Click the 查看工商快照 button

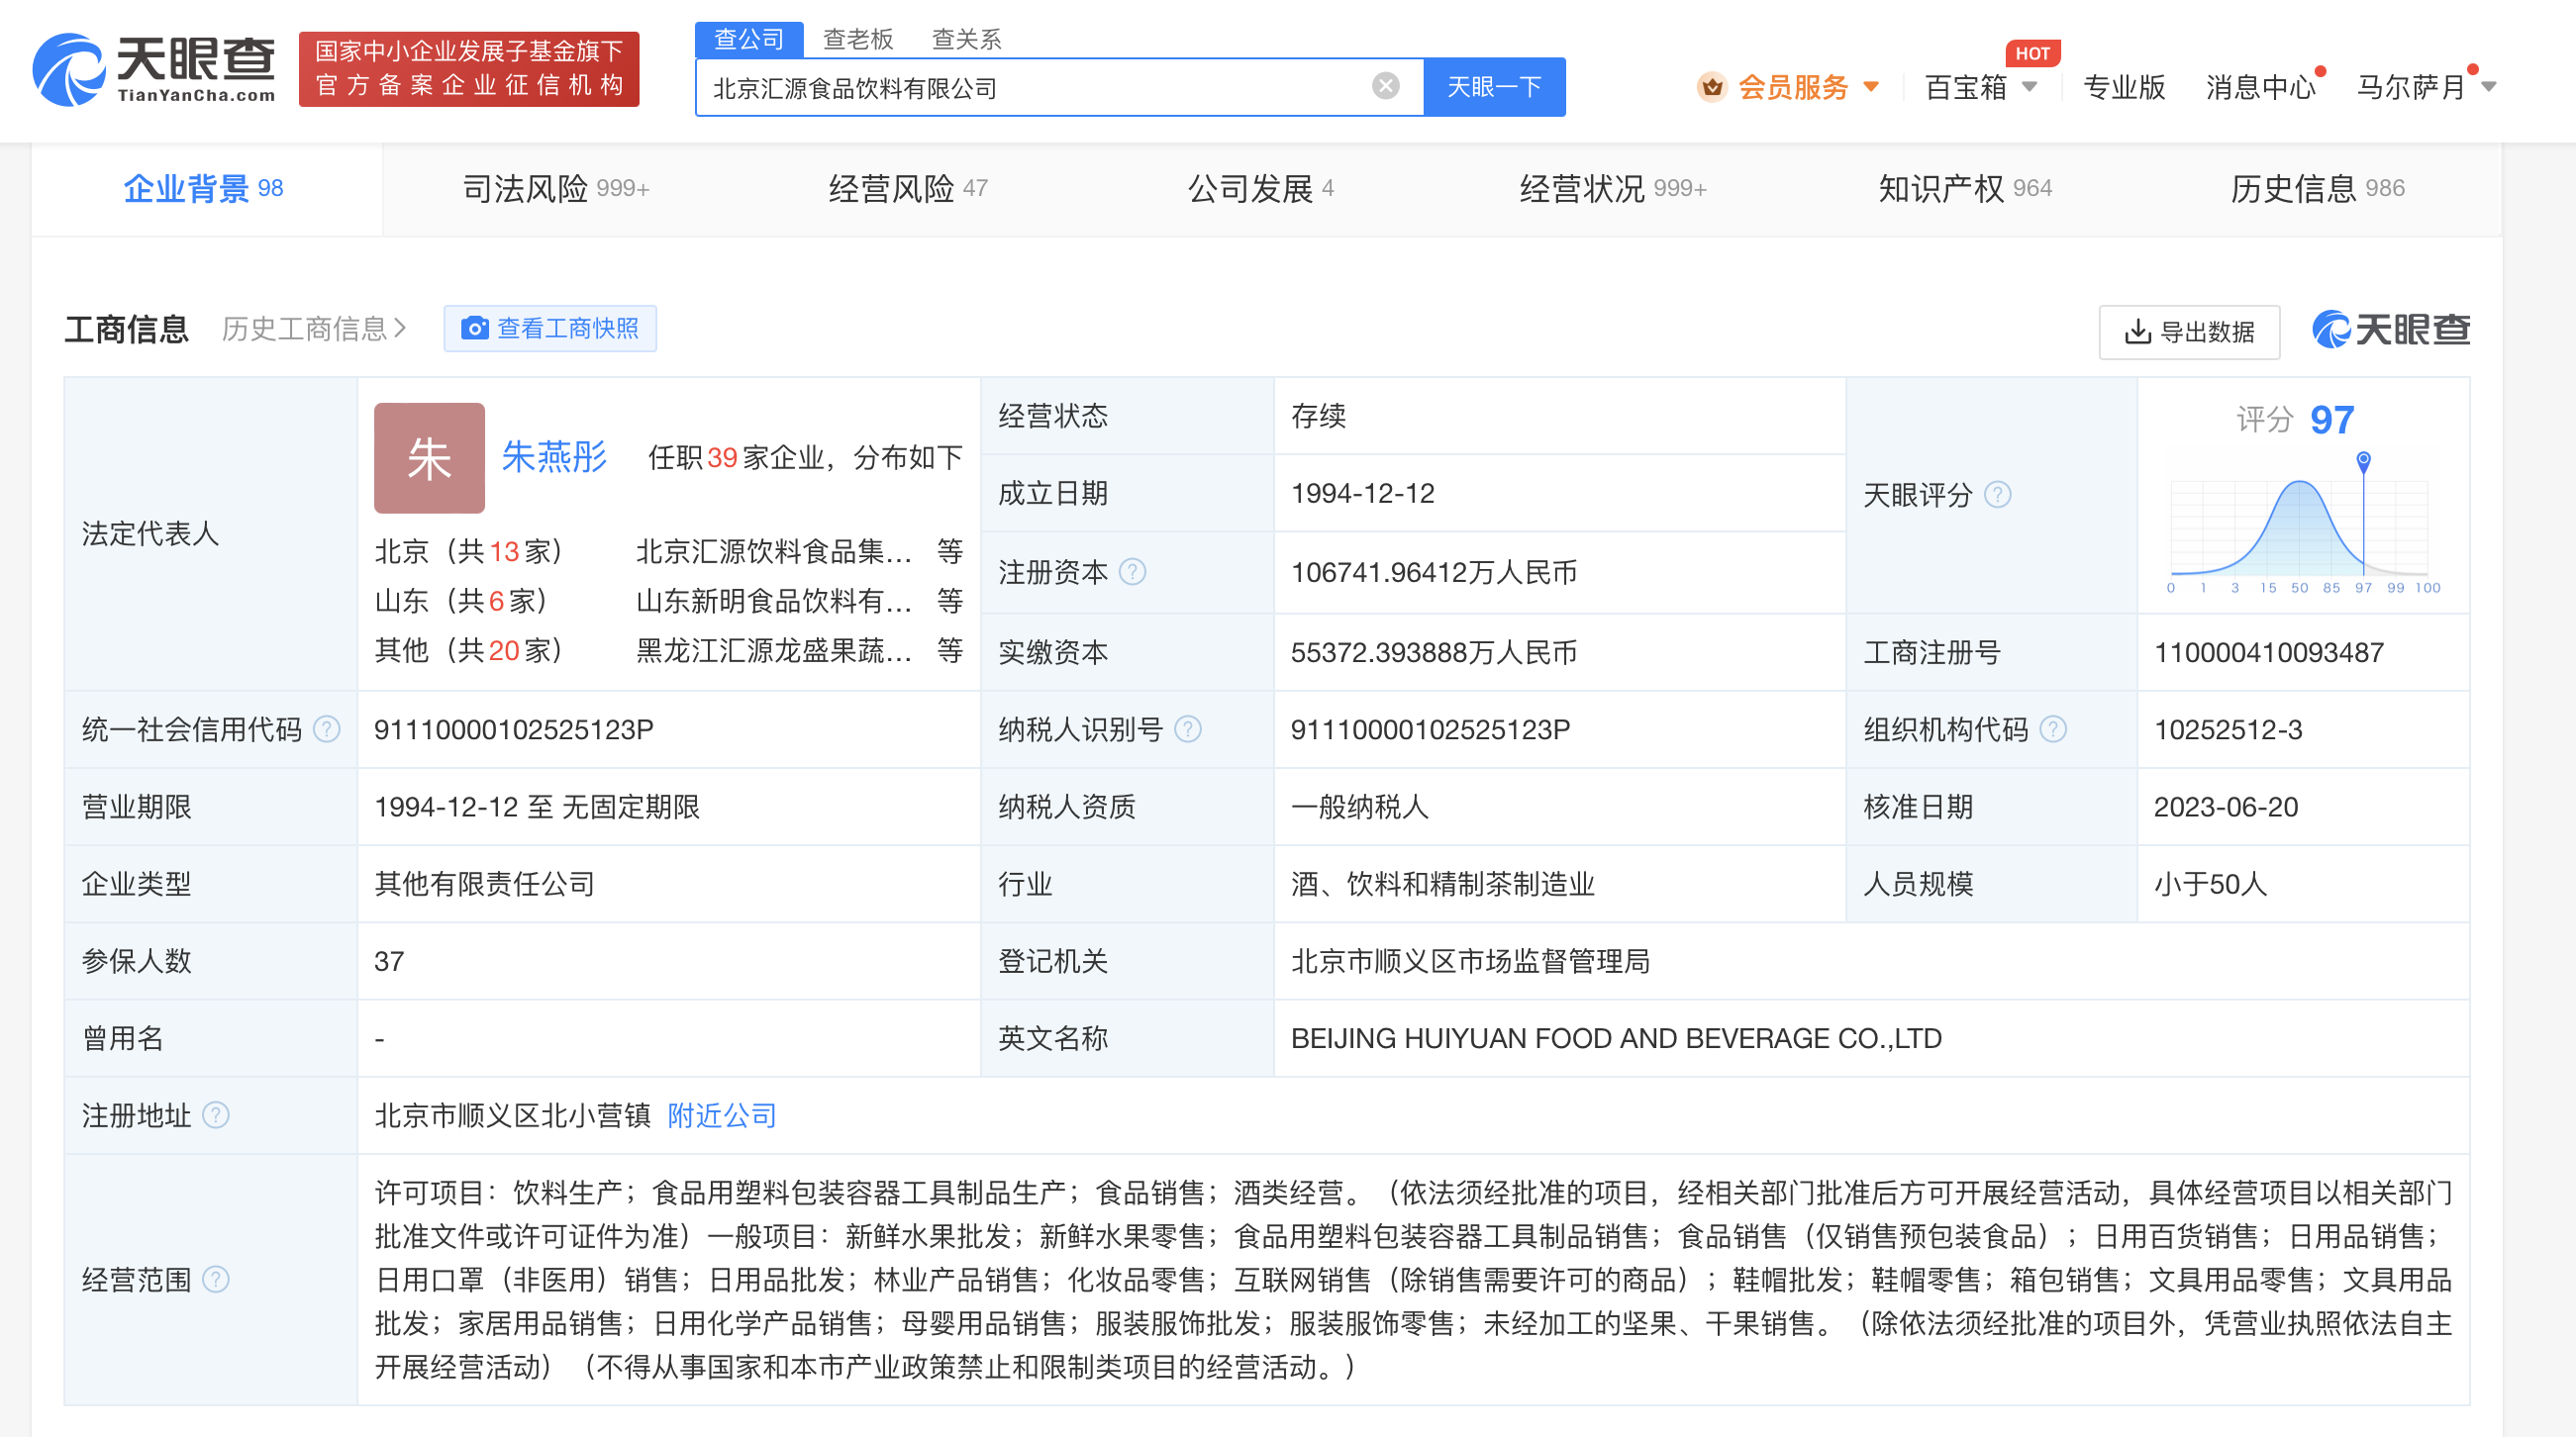(550, 328)
